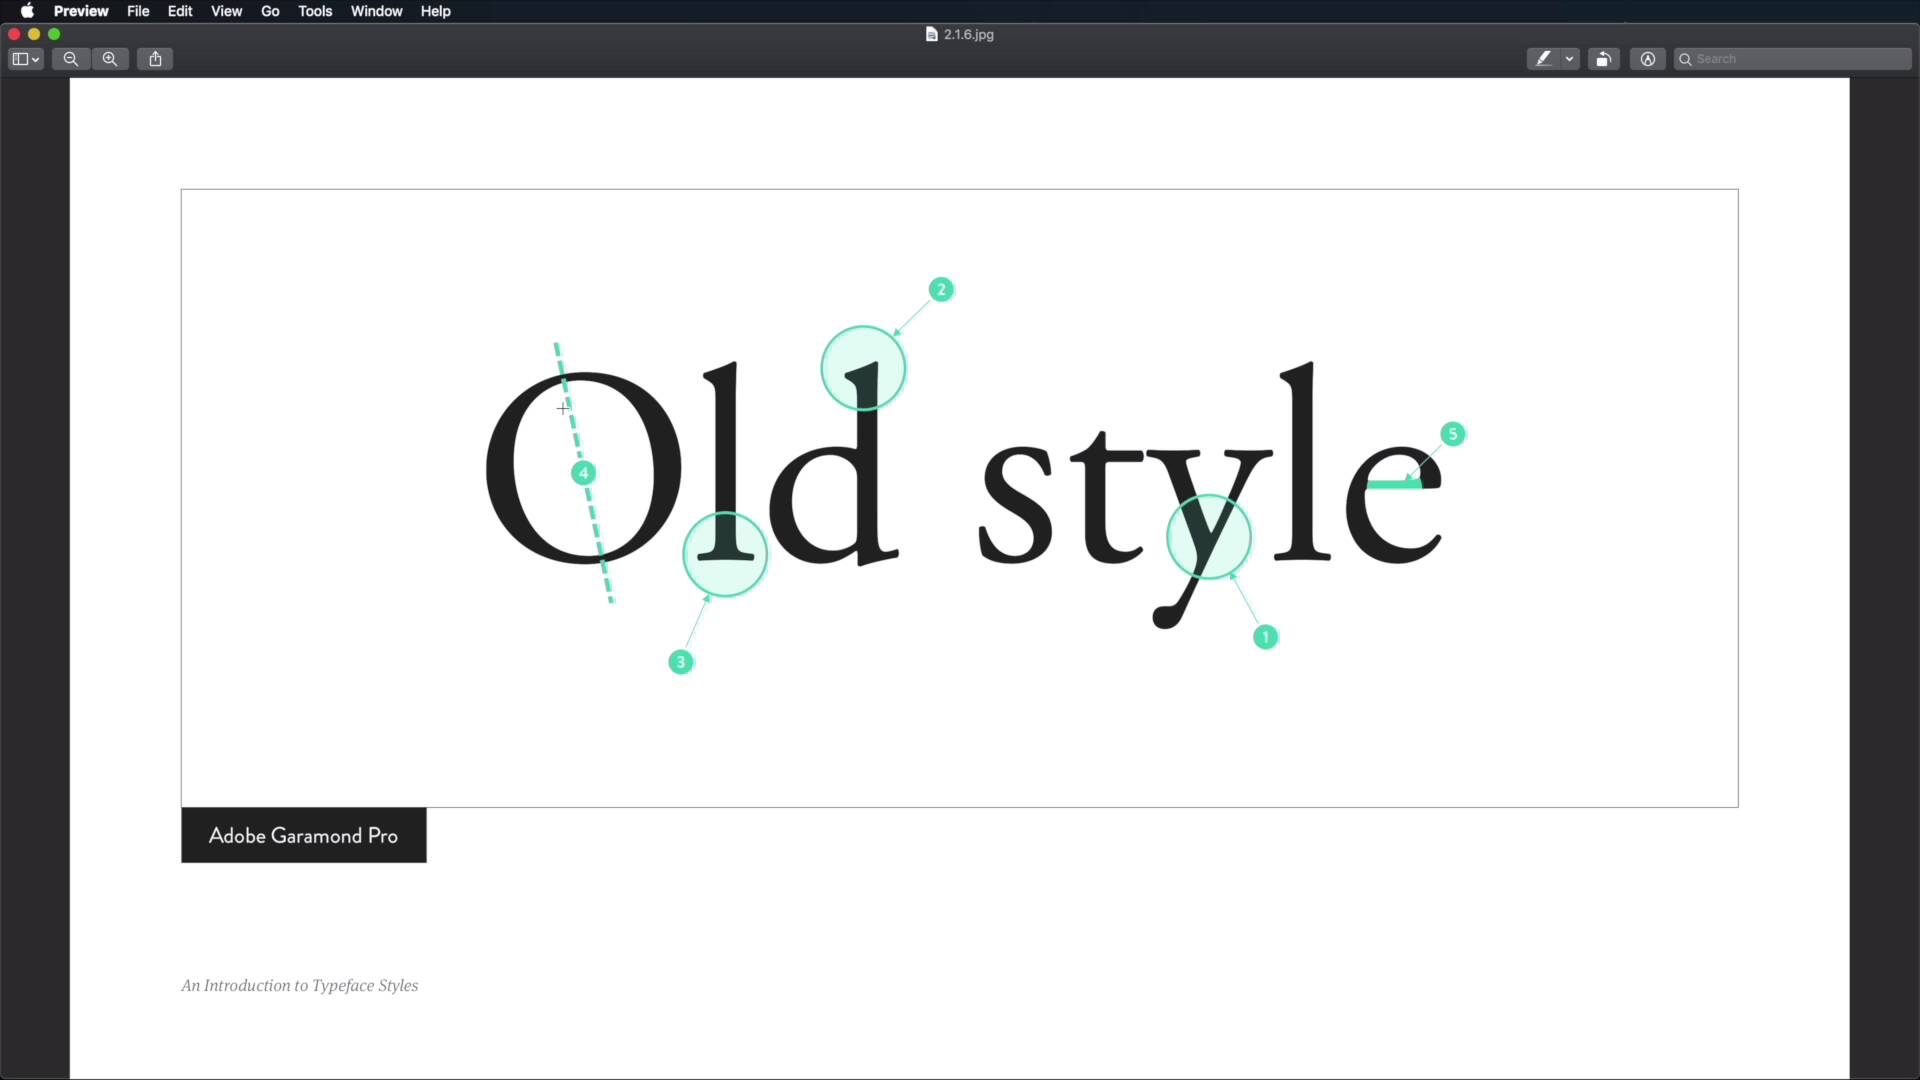Open the Share menu from the toolbar
The height and width of the screenshot is (1080, 1920).
click(x=155, y=58)
